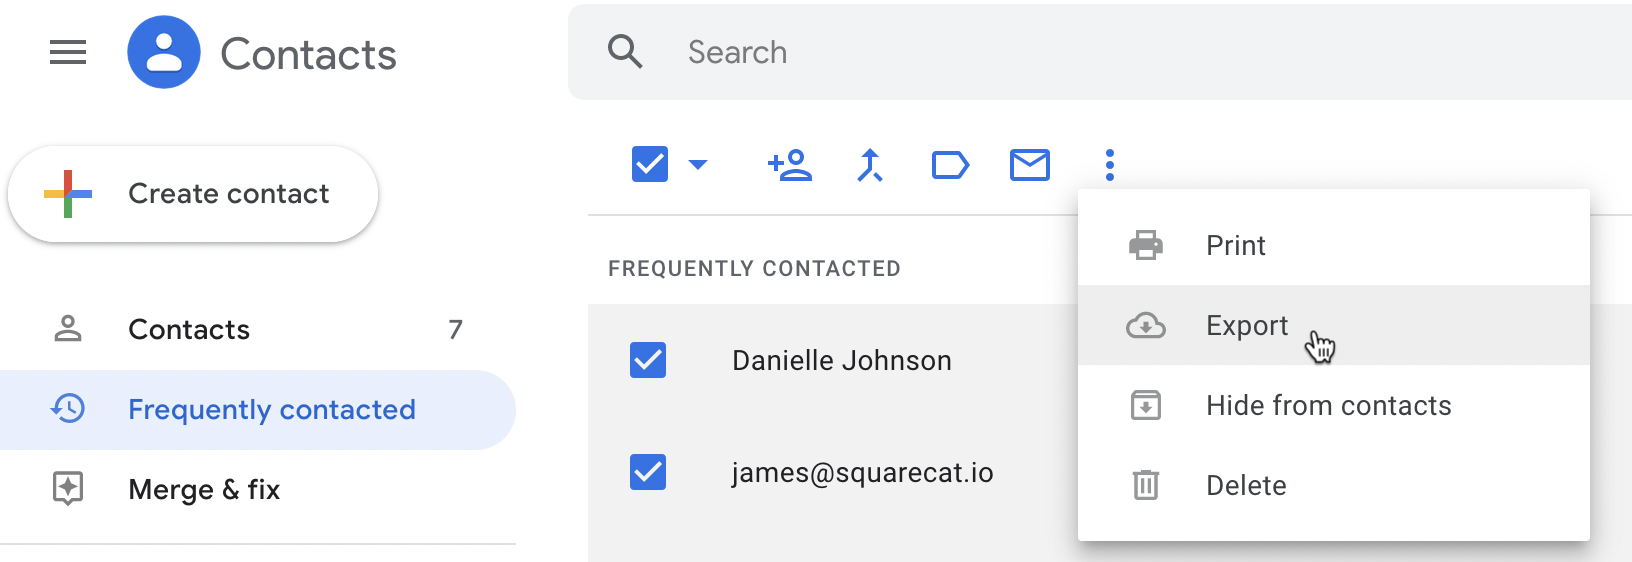Add selected to contacts icon
This screenshot has width=1632, height=562.
[x=790, y=164]
